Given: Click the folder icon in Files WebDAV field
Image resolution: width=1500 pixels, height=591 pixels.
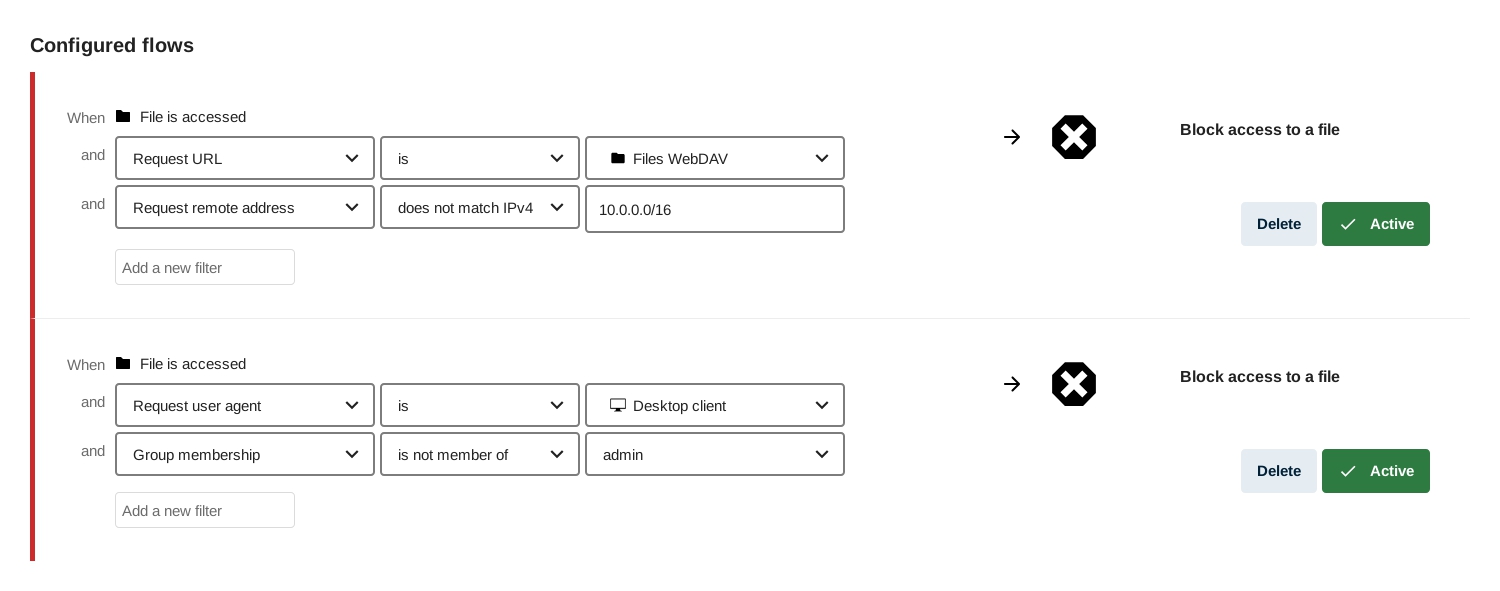Looking at the screenshot, I should (618, 158).
